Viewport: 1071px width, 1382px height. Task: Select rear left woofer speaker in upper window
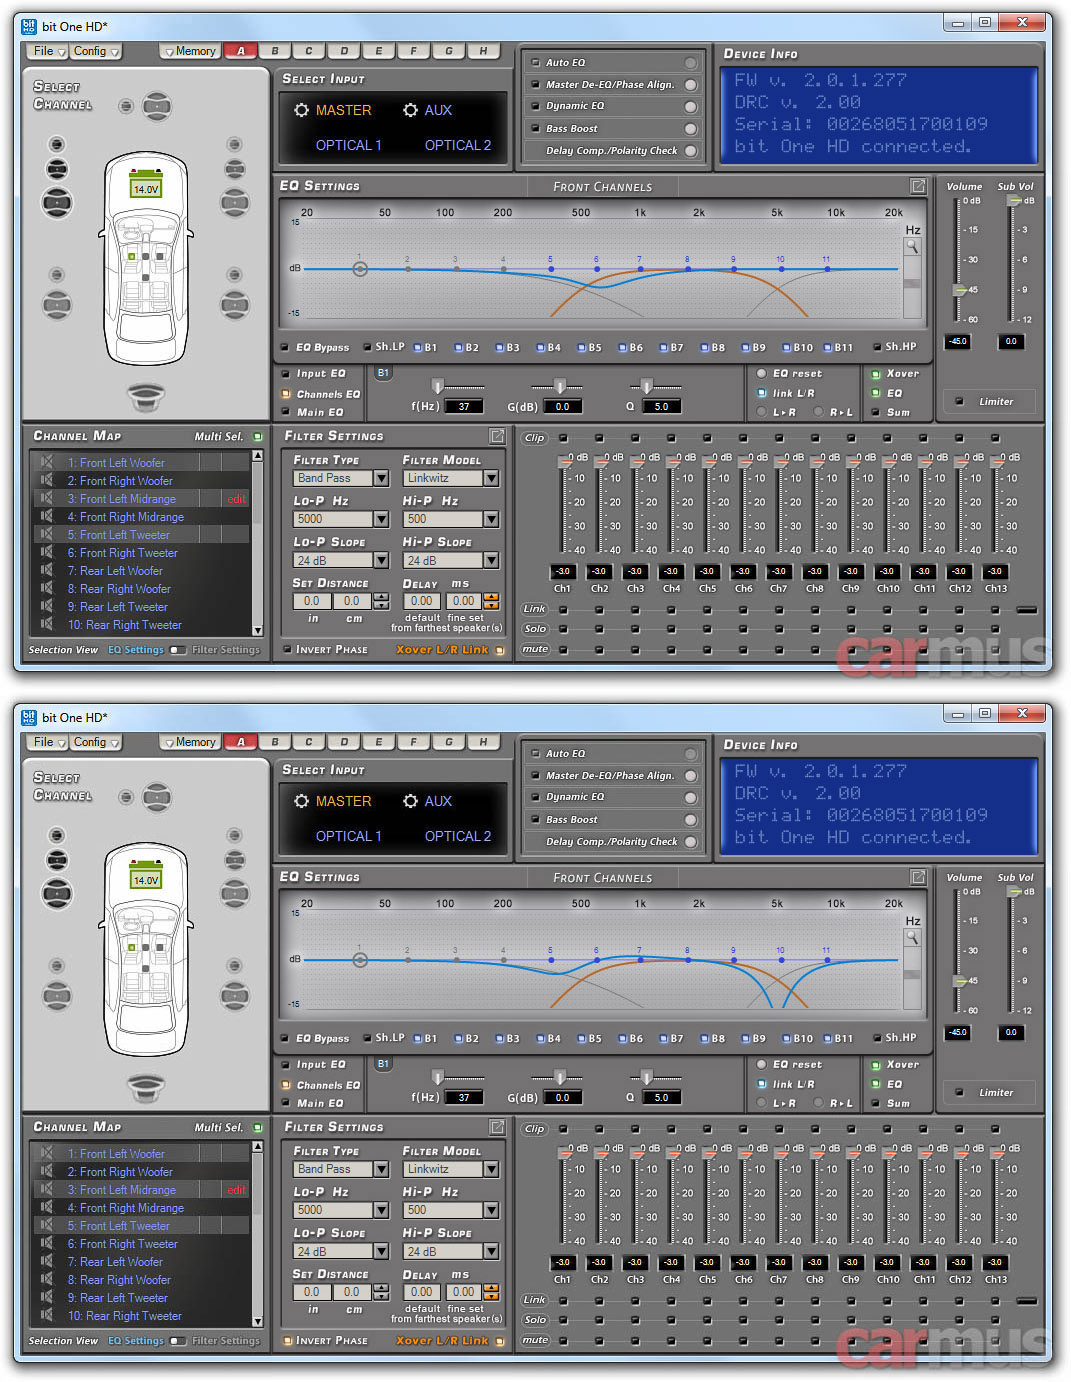(57, 304)
